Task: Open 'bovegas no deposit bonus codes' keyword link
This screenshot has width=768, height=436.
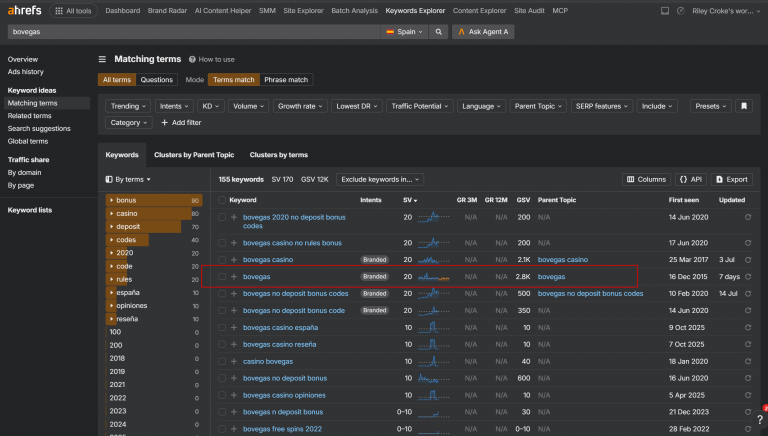Action: 295,293
